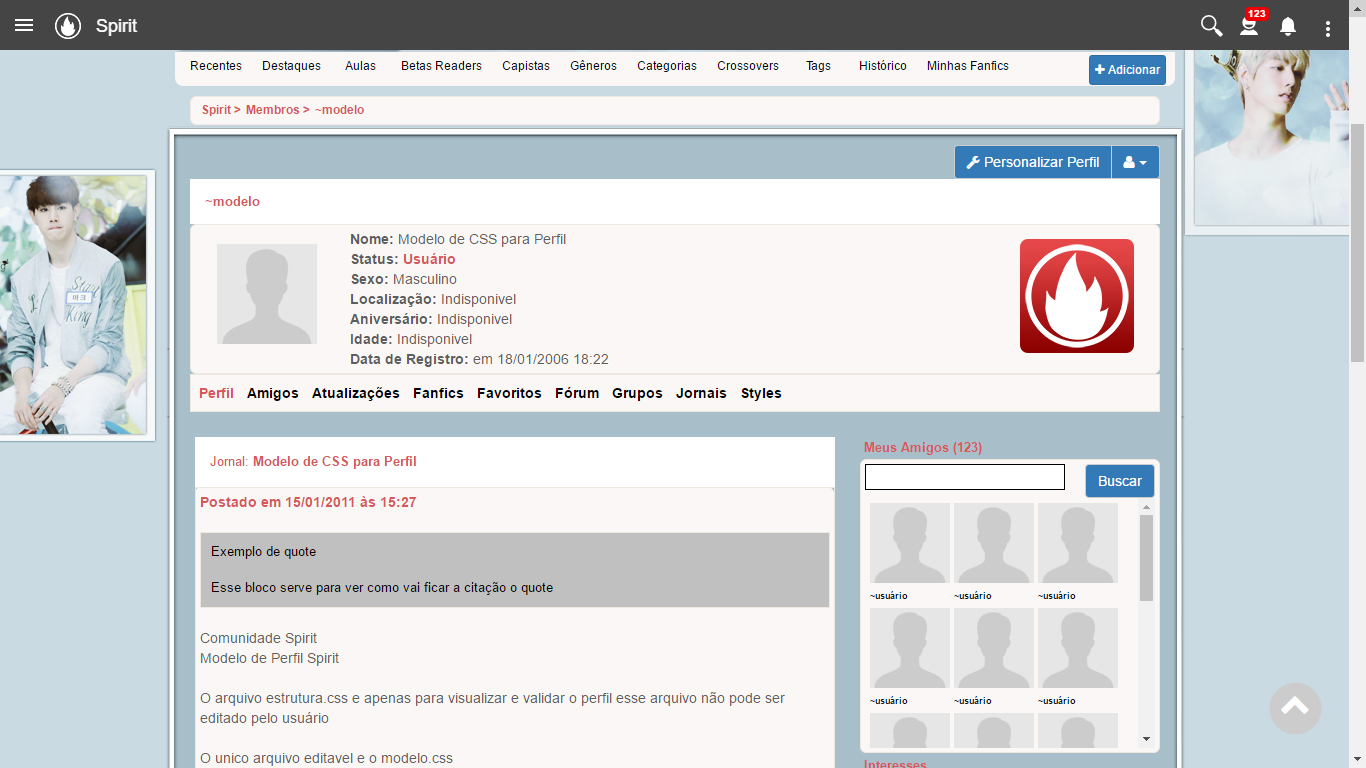Open the Capistas menu item
This screenshot has height=768, width=1366.
point(526,66)
